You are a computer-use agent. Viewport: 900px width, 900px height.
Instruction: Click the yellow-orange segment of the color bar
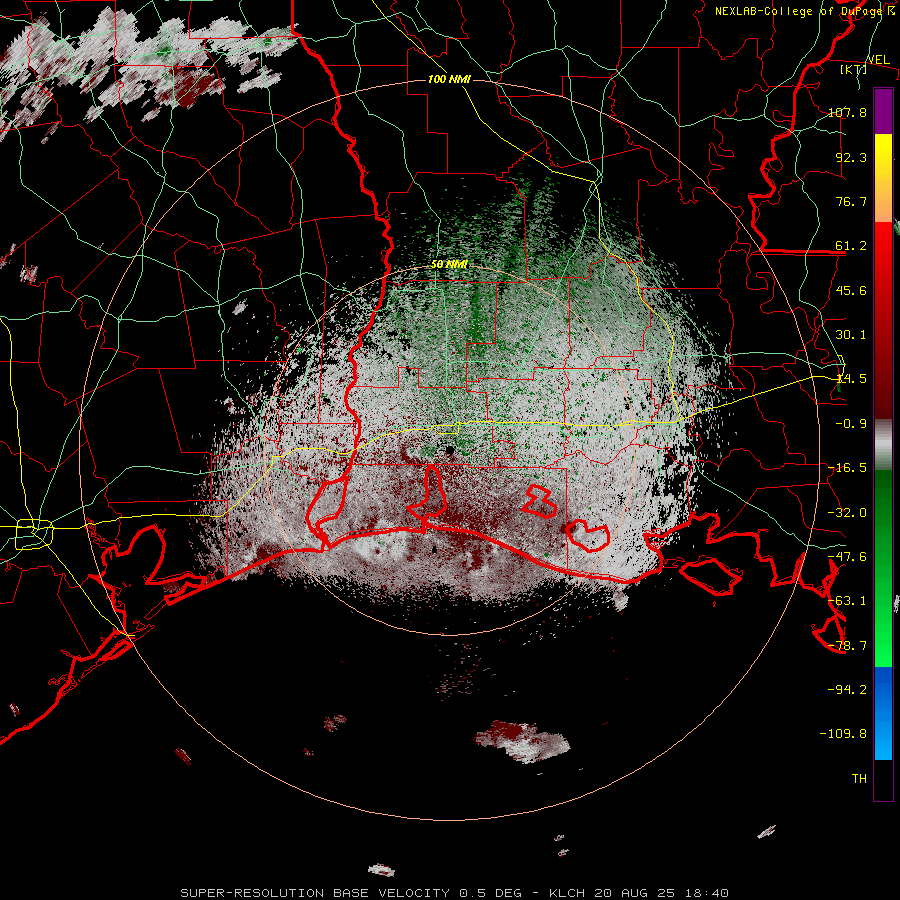click(x=883, y=178)
